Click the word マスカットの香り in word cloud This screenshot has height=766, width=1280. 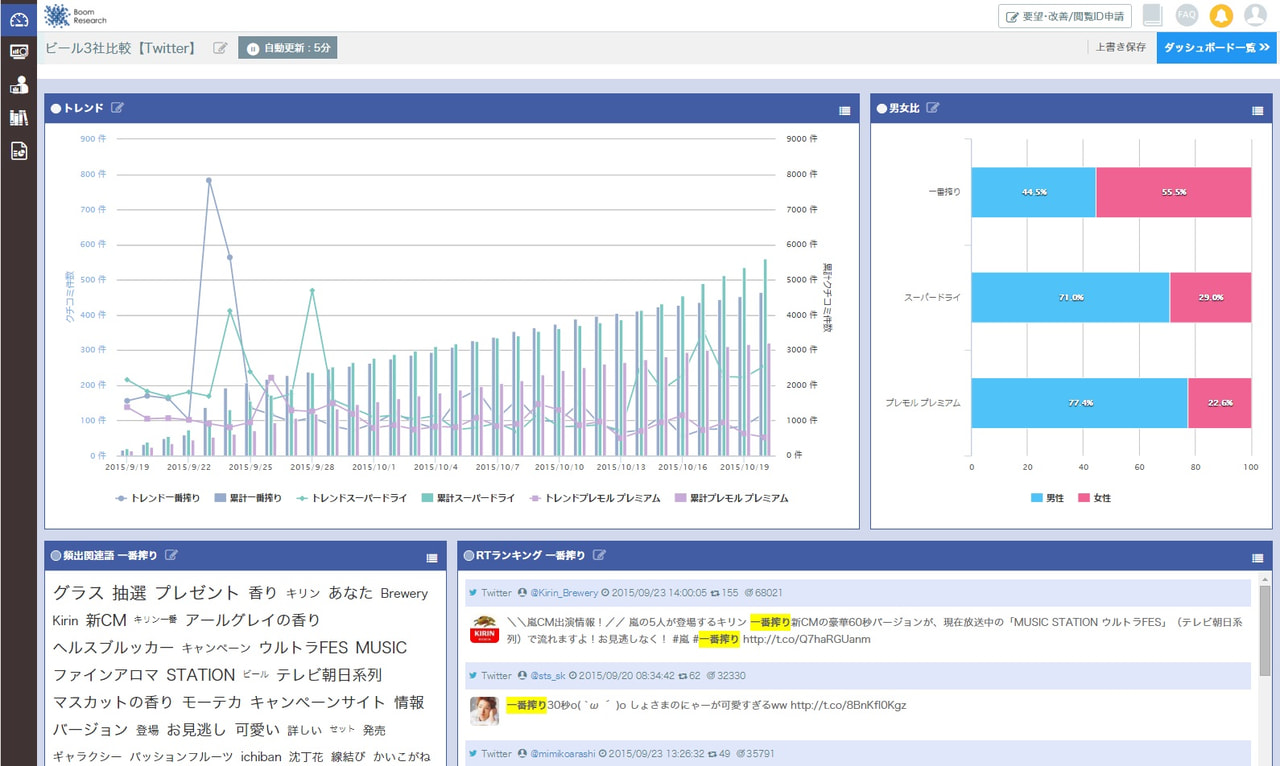pyautogui.click(x=113, y=702)
